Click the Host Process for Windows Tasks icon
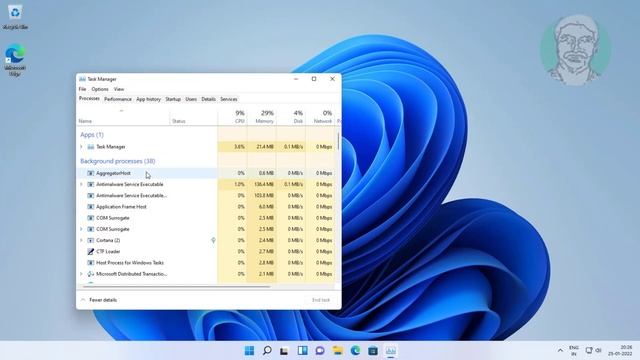The width and height of the screenshot is (640, 360). [91, 262]
